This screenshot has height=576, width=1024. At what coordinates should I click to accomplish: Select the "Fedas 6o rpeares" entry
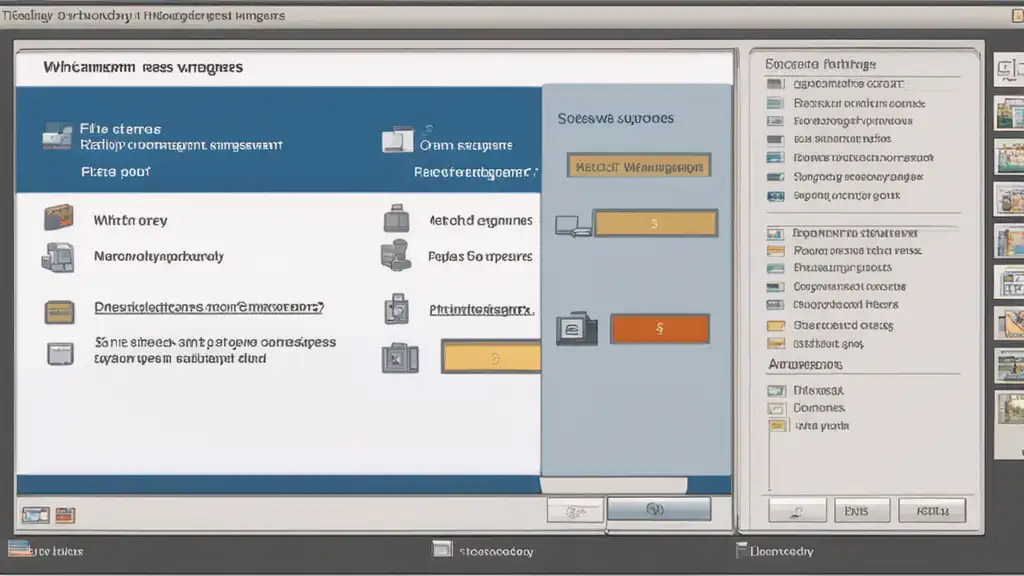tap(480, 256)
